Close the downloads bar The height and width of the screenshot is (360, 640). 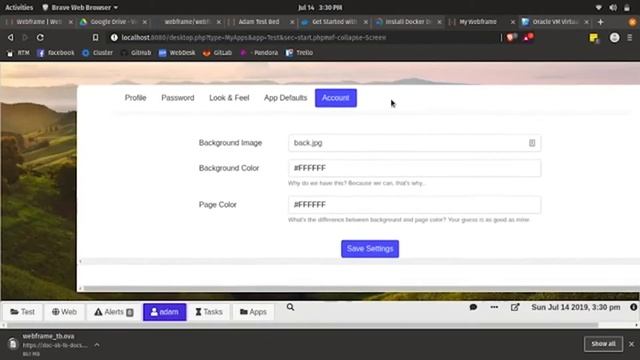[631, 344]
